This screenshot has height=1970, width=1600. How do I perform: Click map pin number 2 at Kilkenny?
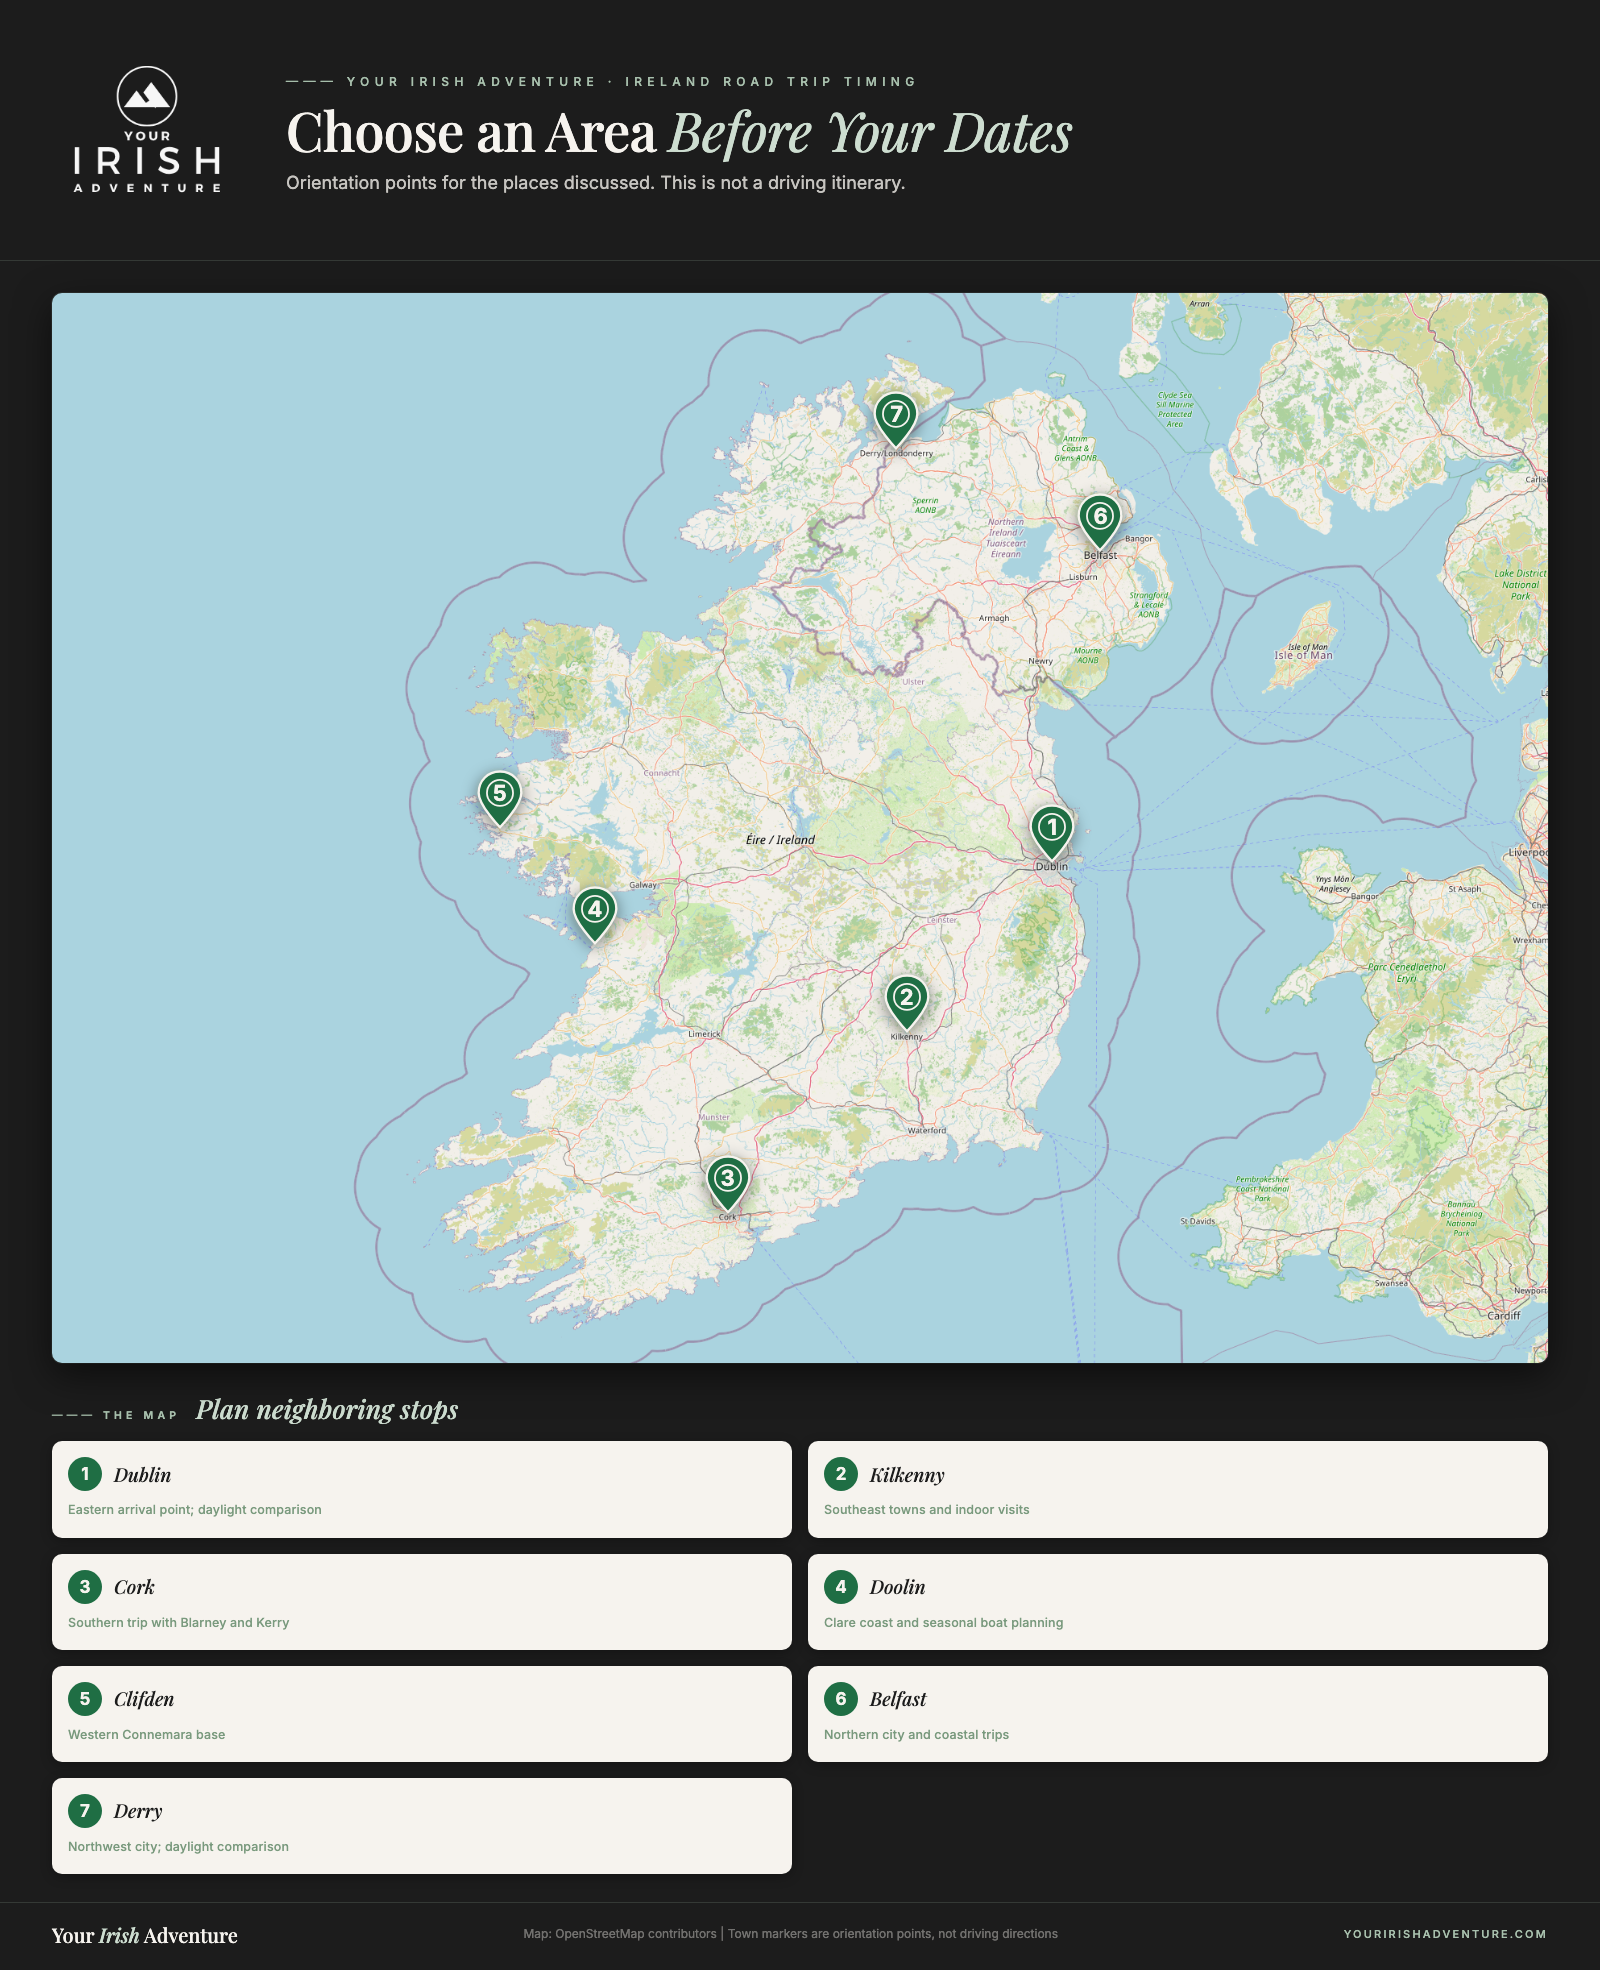click(x=906, y=1001)
